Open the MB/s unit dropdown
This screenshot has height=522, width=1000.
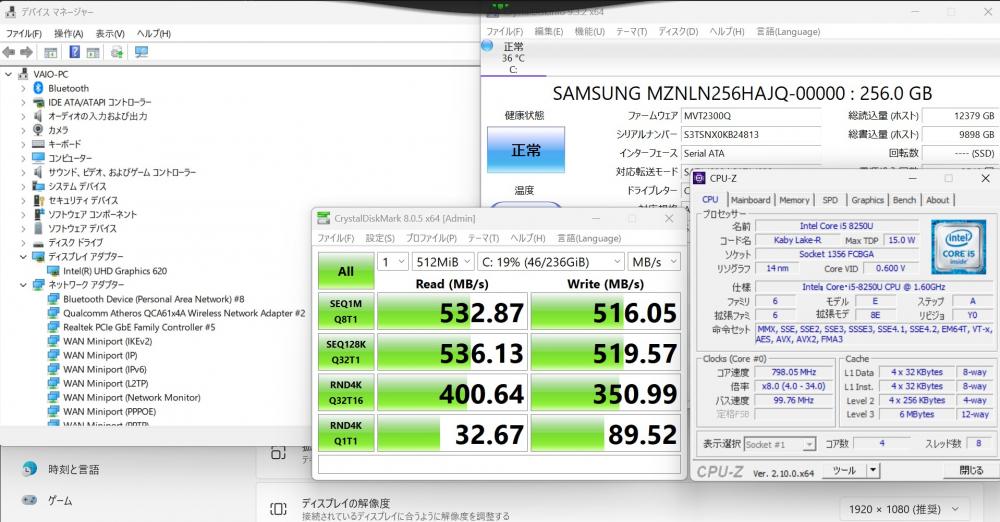[x=654, y=262]
